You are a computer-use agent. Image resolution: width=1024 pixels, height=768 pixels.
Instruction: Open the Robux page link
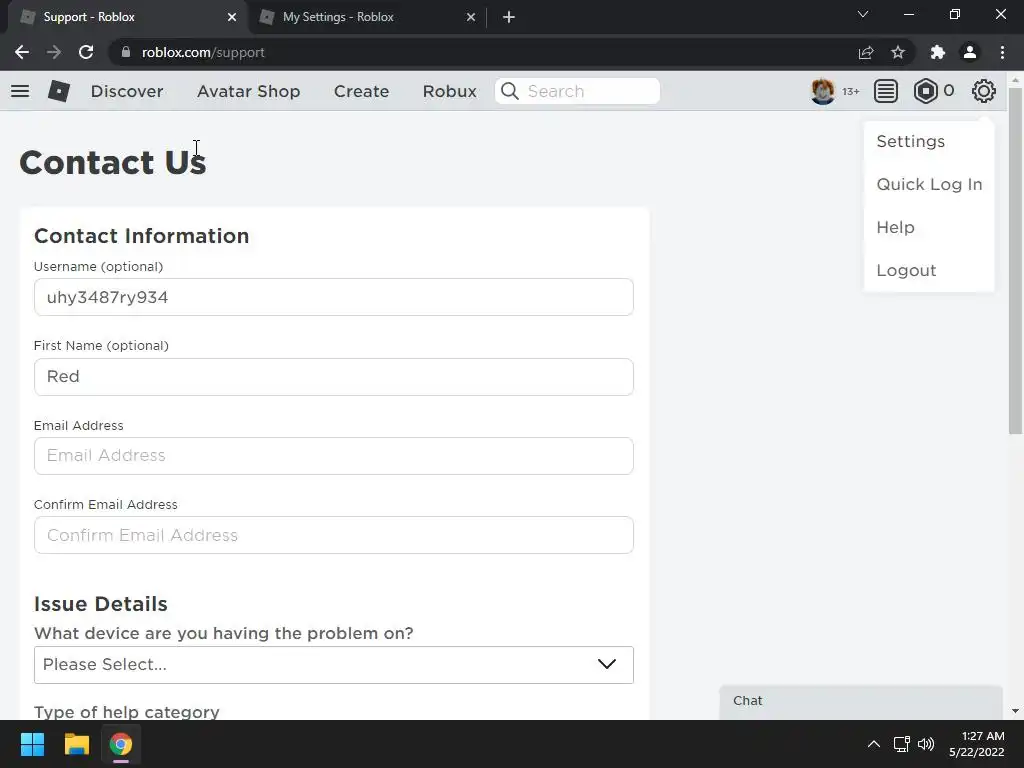[x=449, y=91]
